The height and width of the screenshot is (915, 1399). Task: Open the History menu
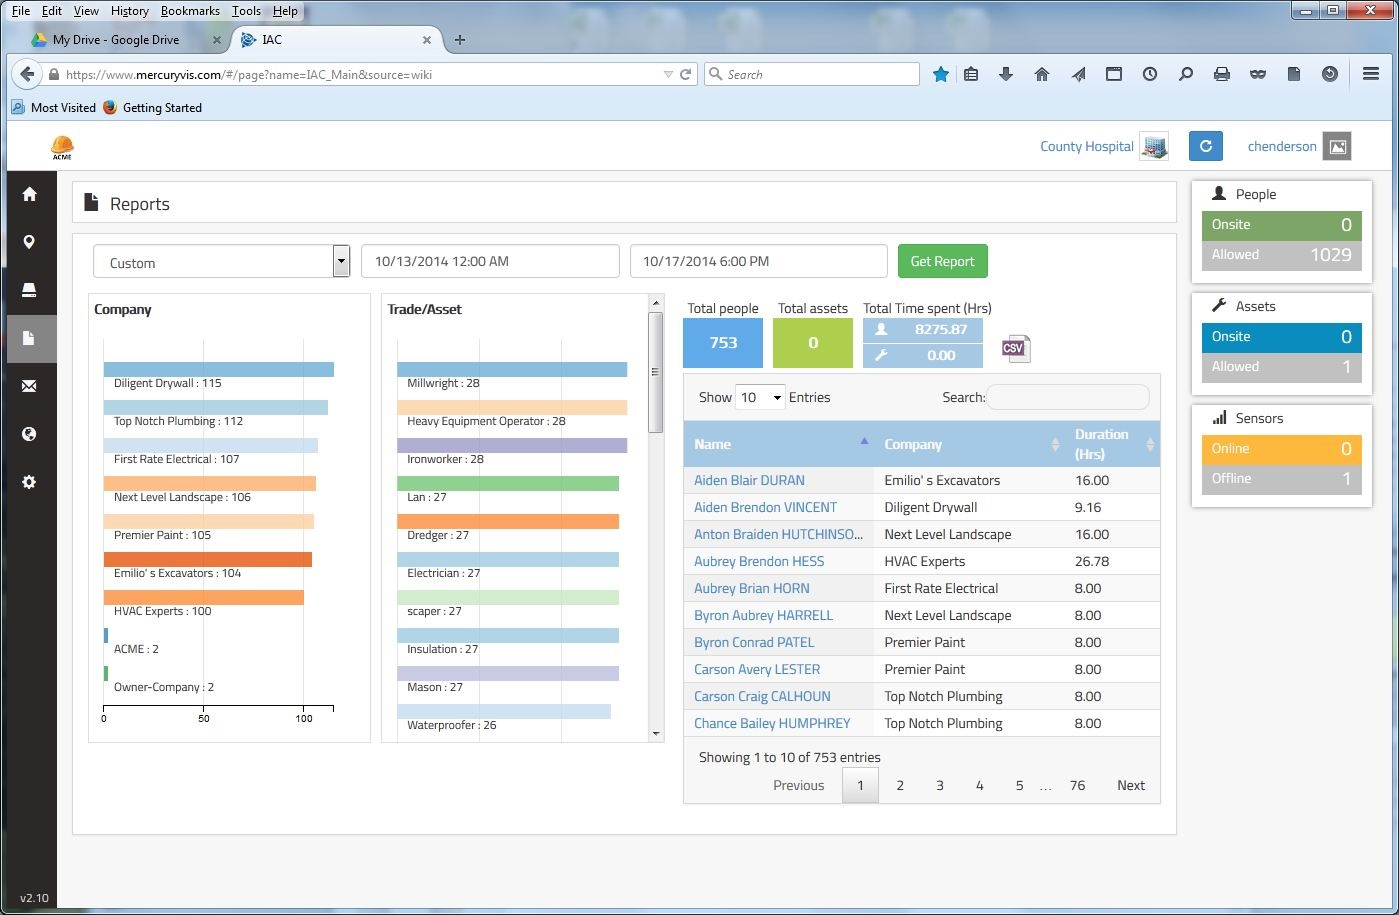130,11
